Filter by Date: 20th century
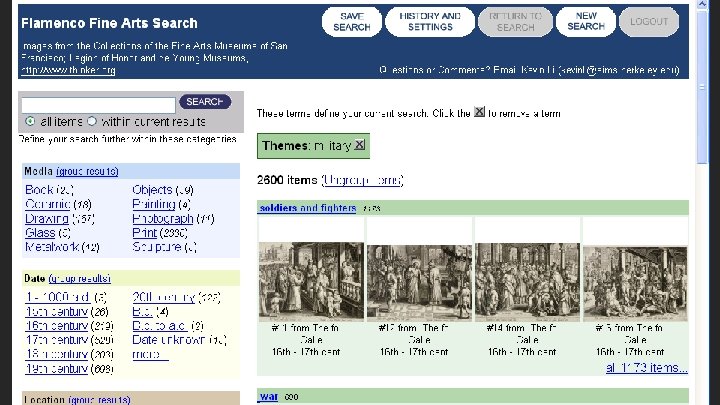The width and height of the screenshot is (720, 405). tap(163, 298)
